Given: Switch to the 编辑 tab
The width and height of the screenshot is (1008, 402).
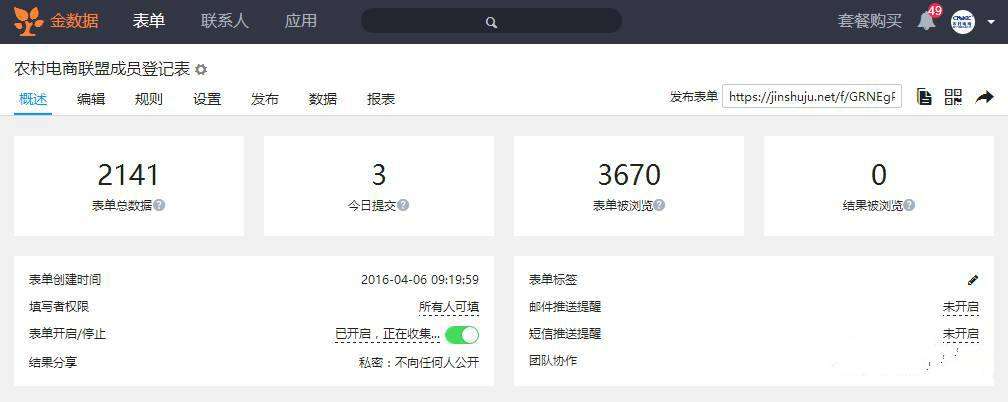Looking at the screenshot, I should (x=91, y=99).
